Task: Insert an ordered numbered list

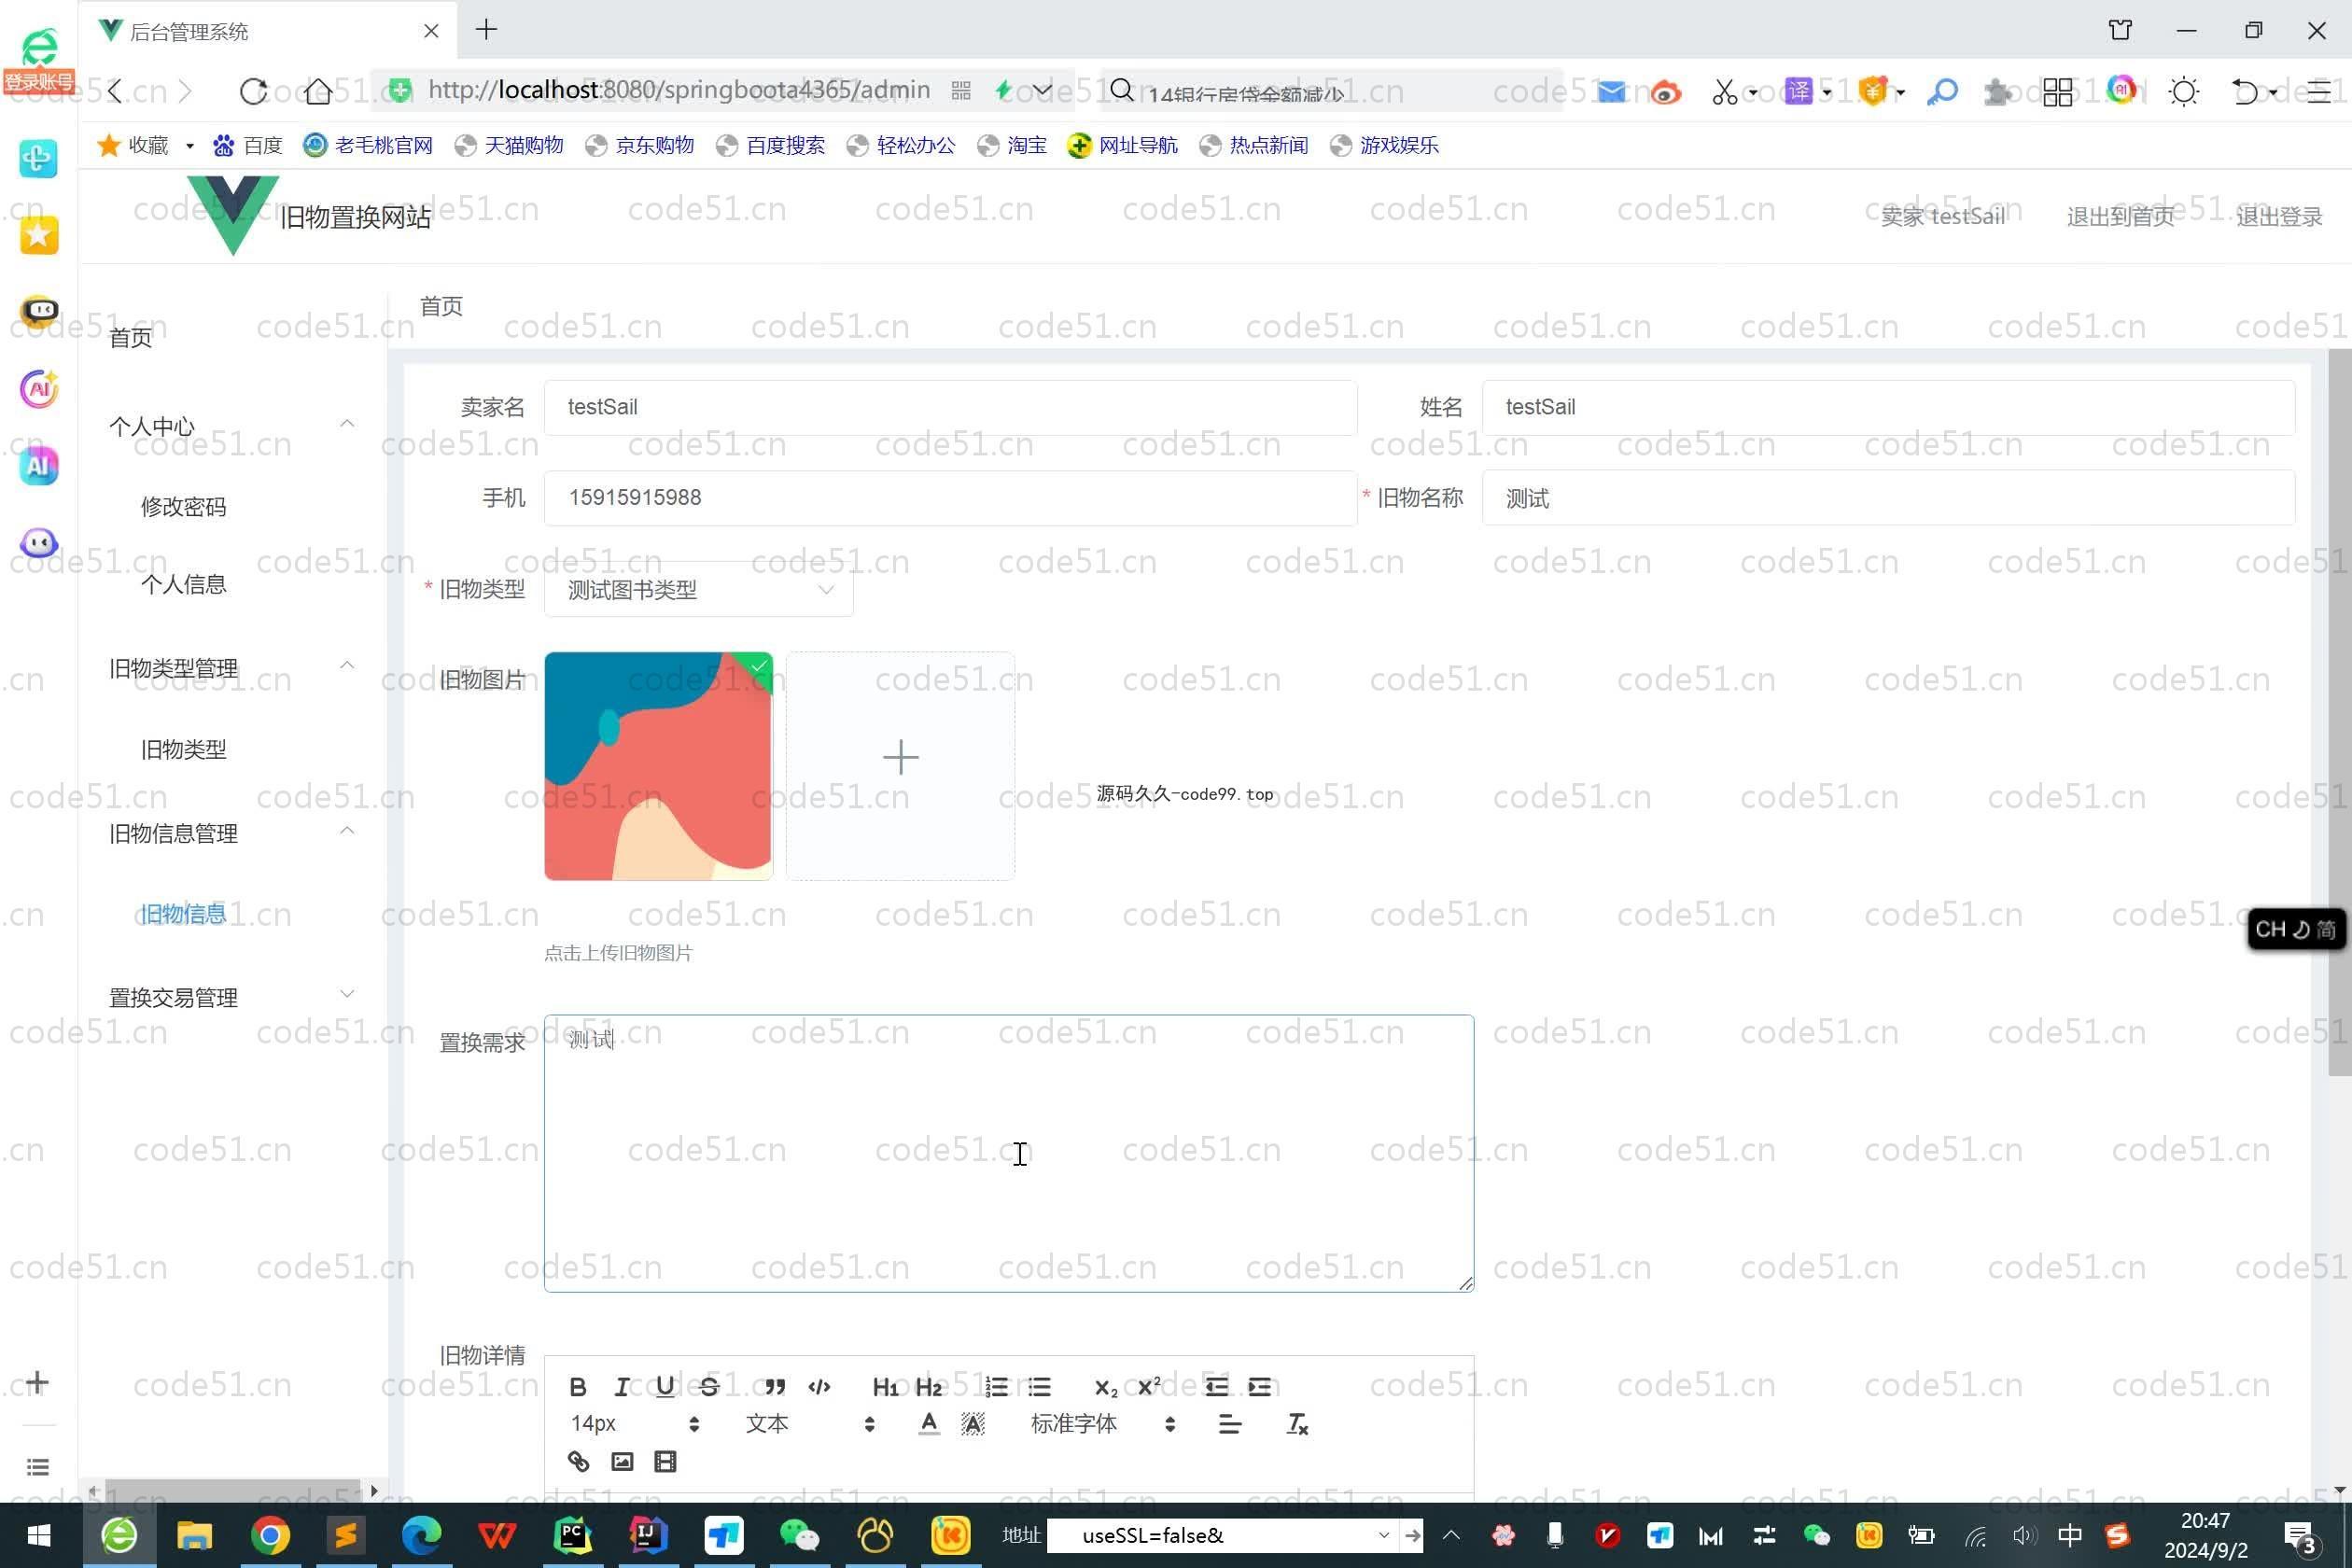Action: point(996,1386)
